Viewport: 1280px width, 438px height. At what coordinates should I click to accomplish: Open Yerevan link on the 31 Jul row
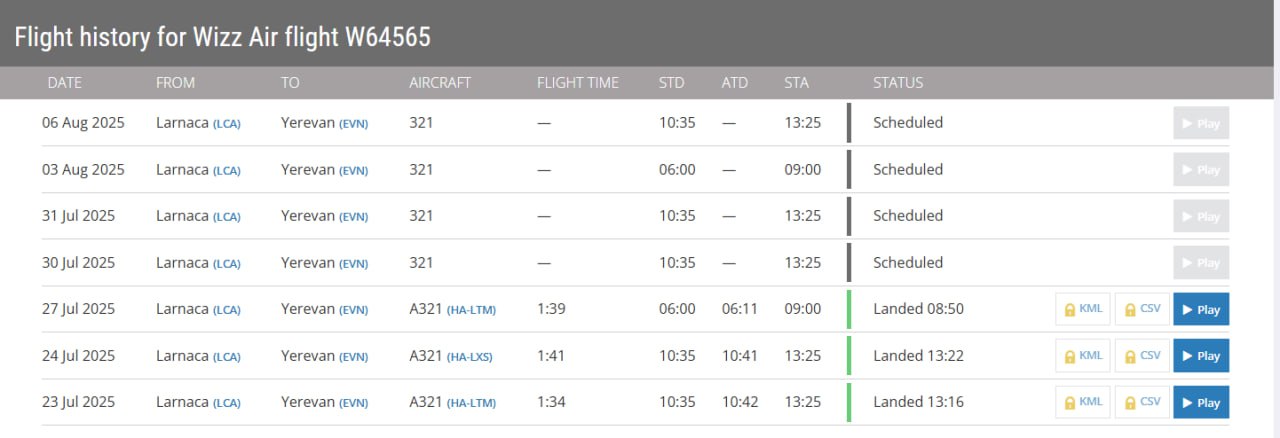pos(308,216)
